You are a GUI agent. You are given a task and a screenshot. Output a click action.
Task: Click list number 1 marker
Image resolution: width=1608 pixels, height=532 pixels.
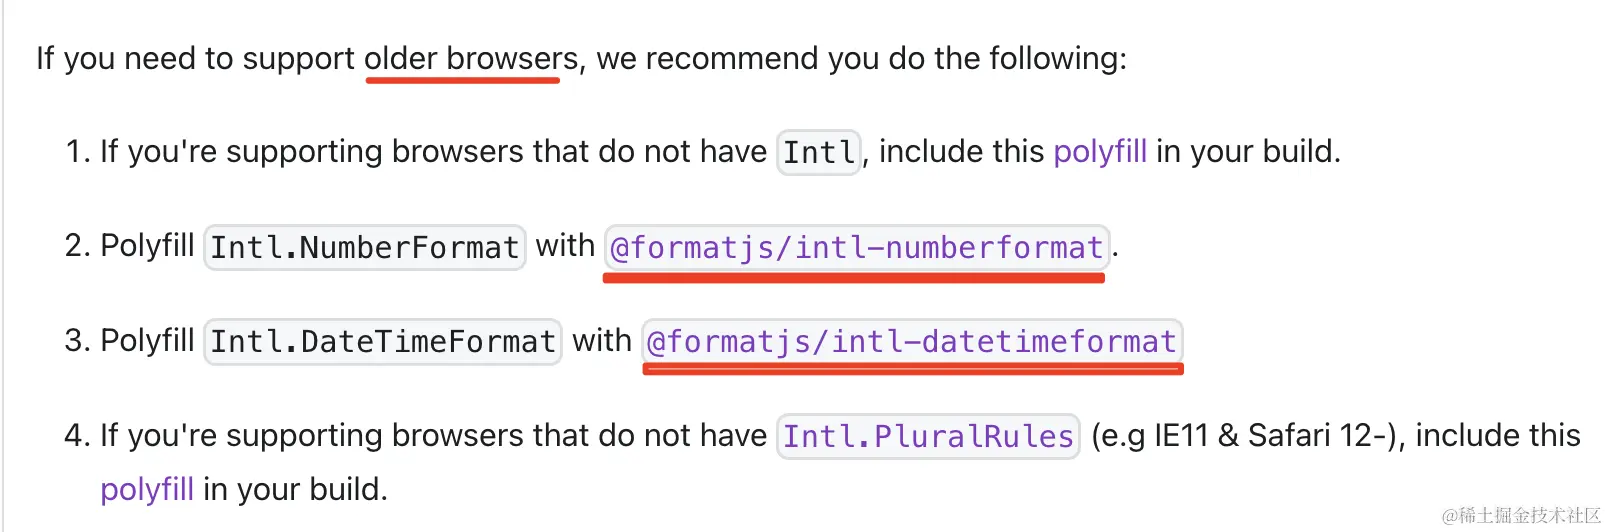pos(77,152)
